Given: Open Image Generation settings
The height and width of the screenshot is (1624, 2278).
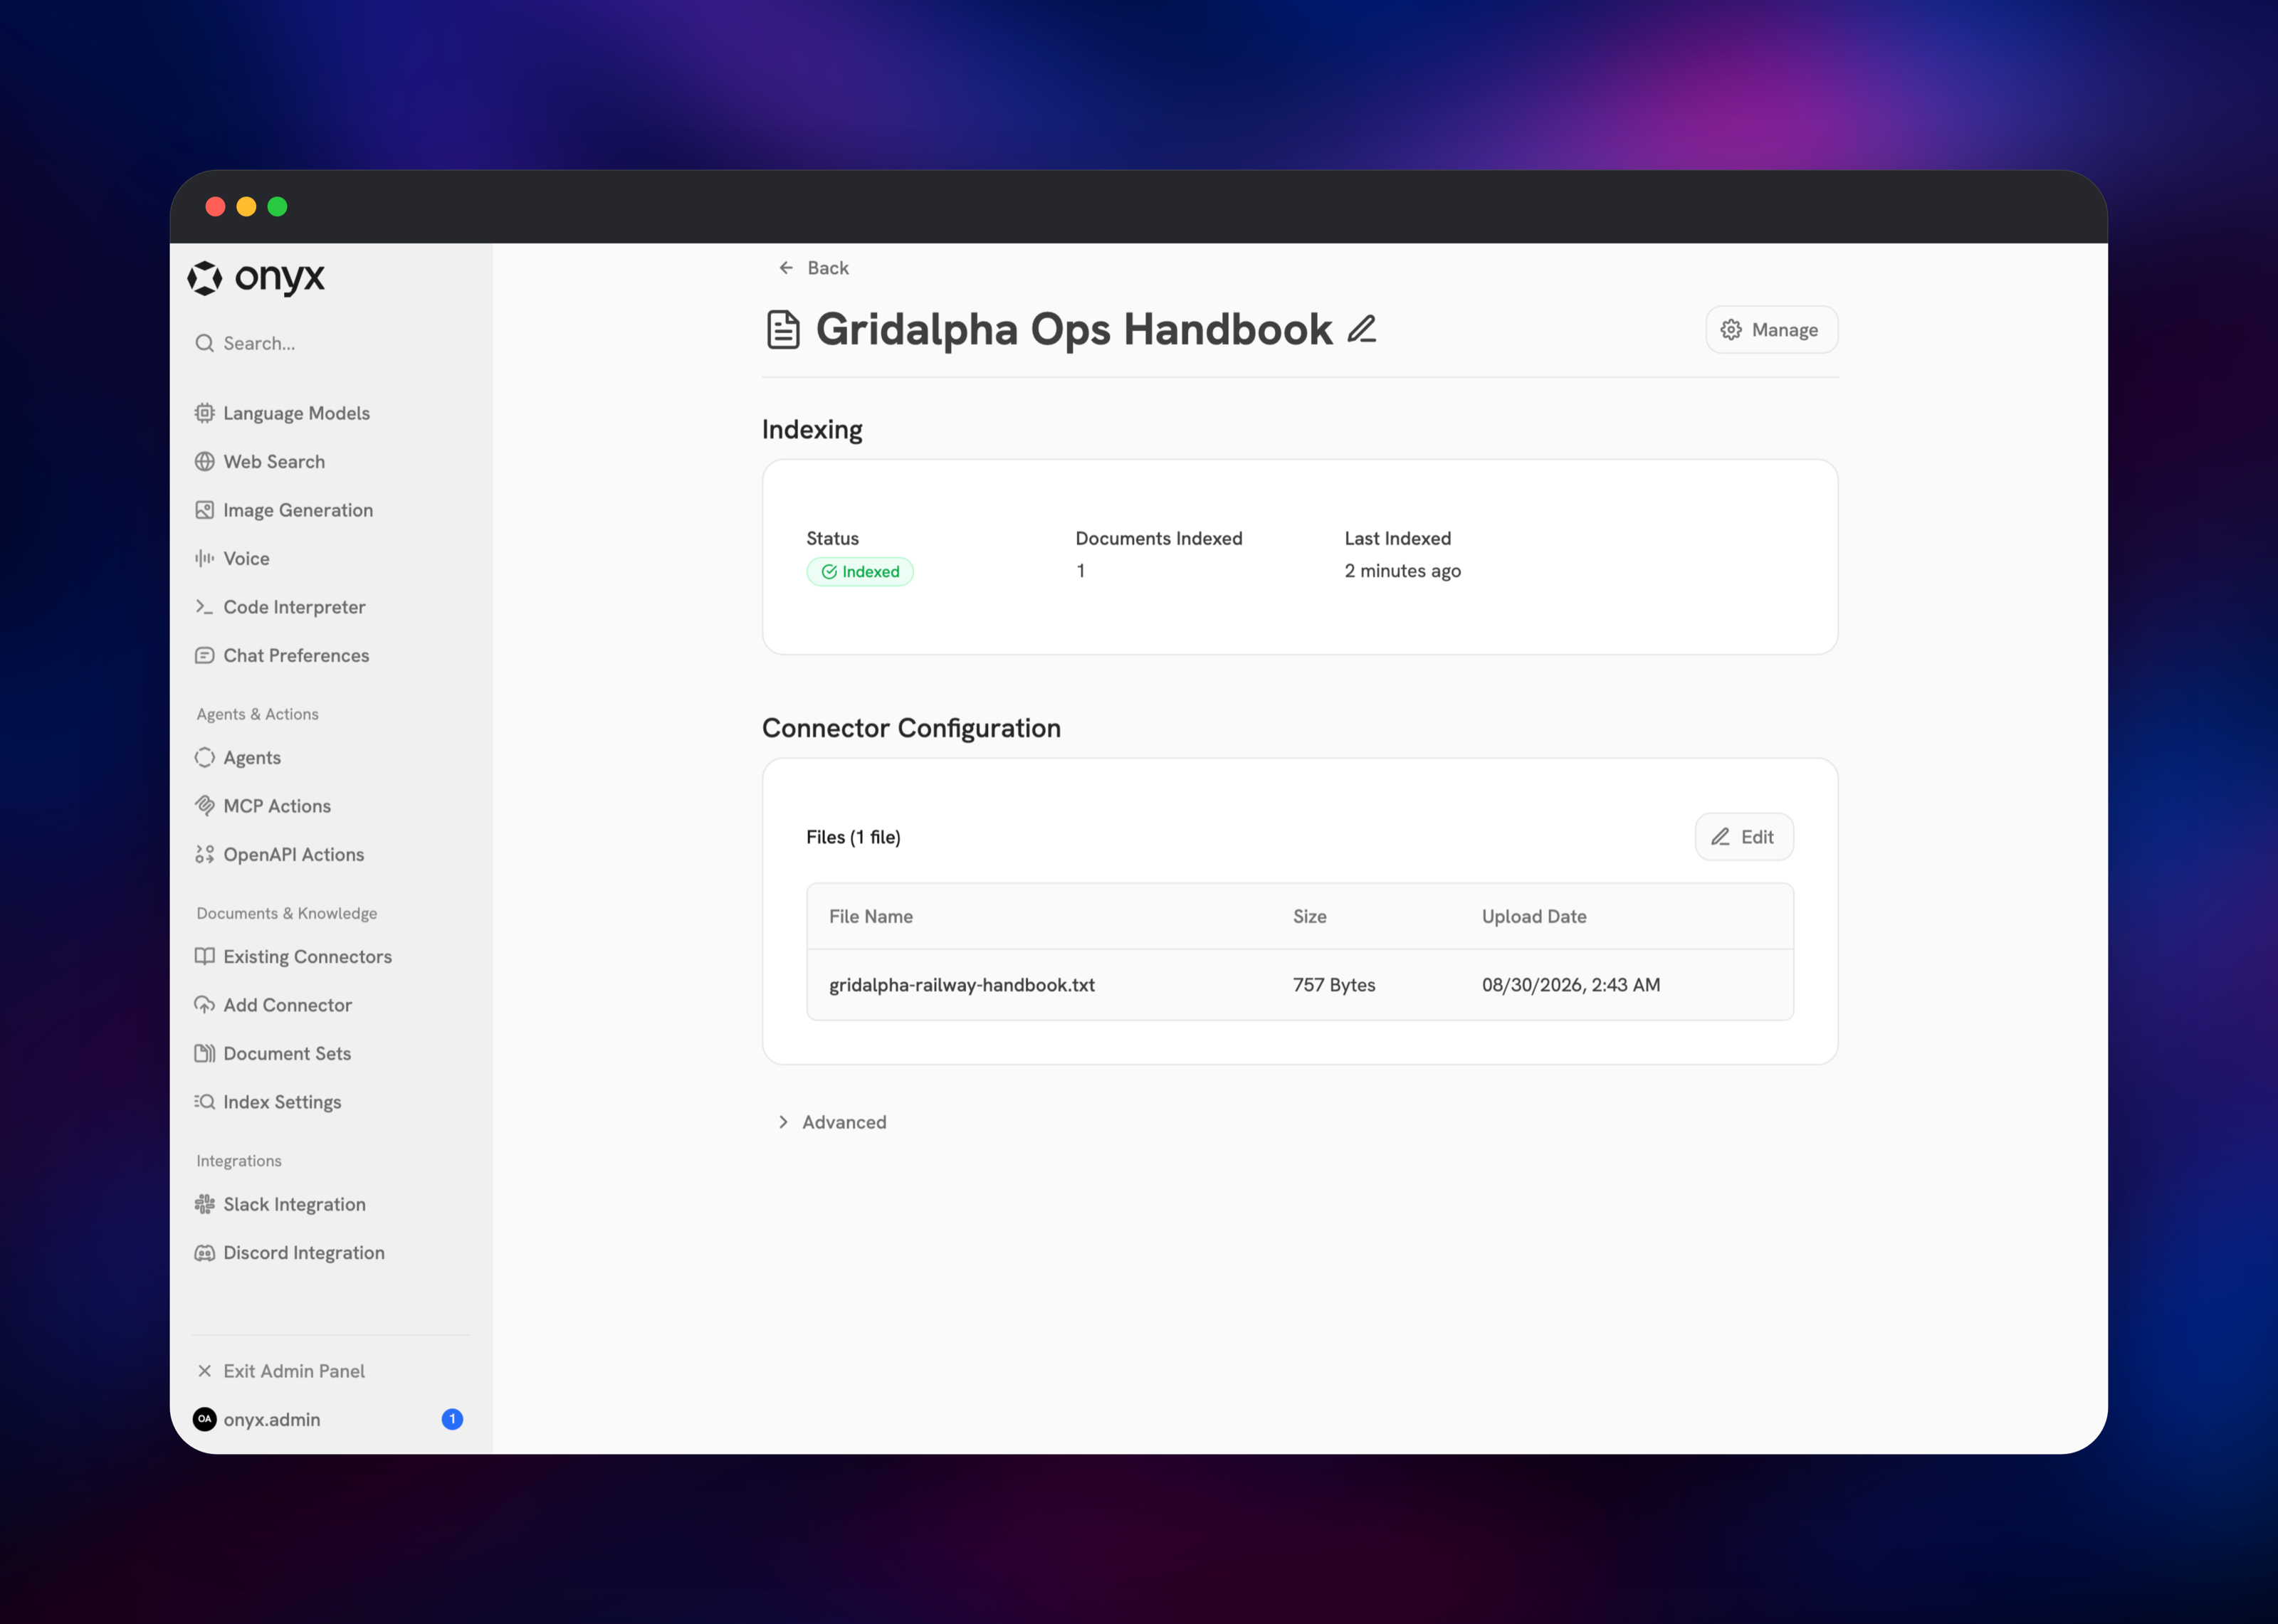Looking at the screenshot, I should click(331, 510).
